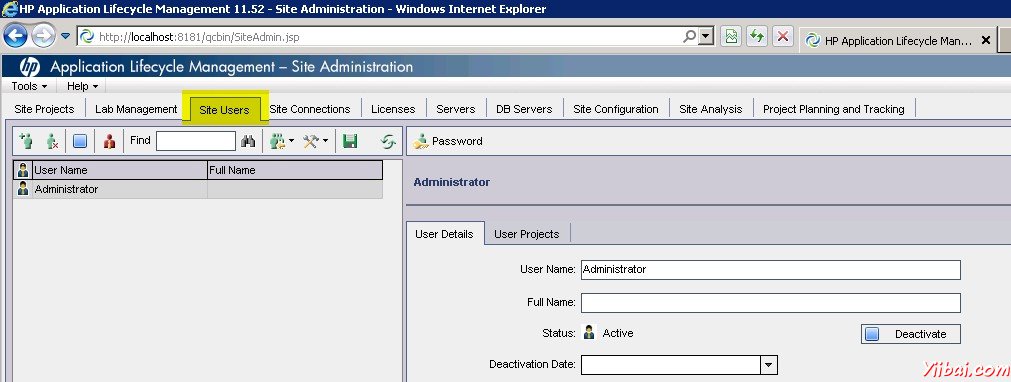Open the recent pages dropdown arrow
This screenshot has height=382, width=1011.
65,36
